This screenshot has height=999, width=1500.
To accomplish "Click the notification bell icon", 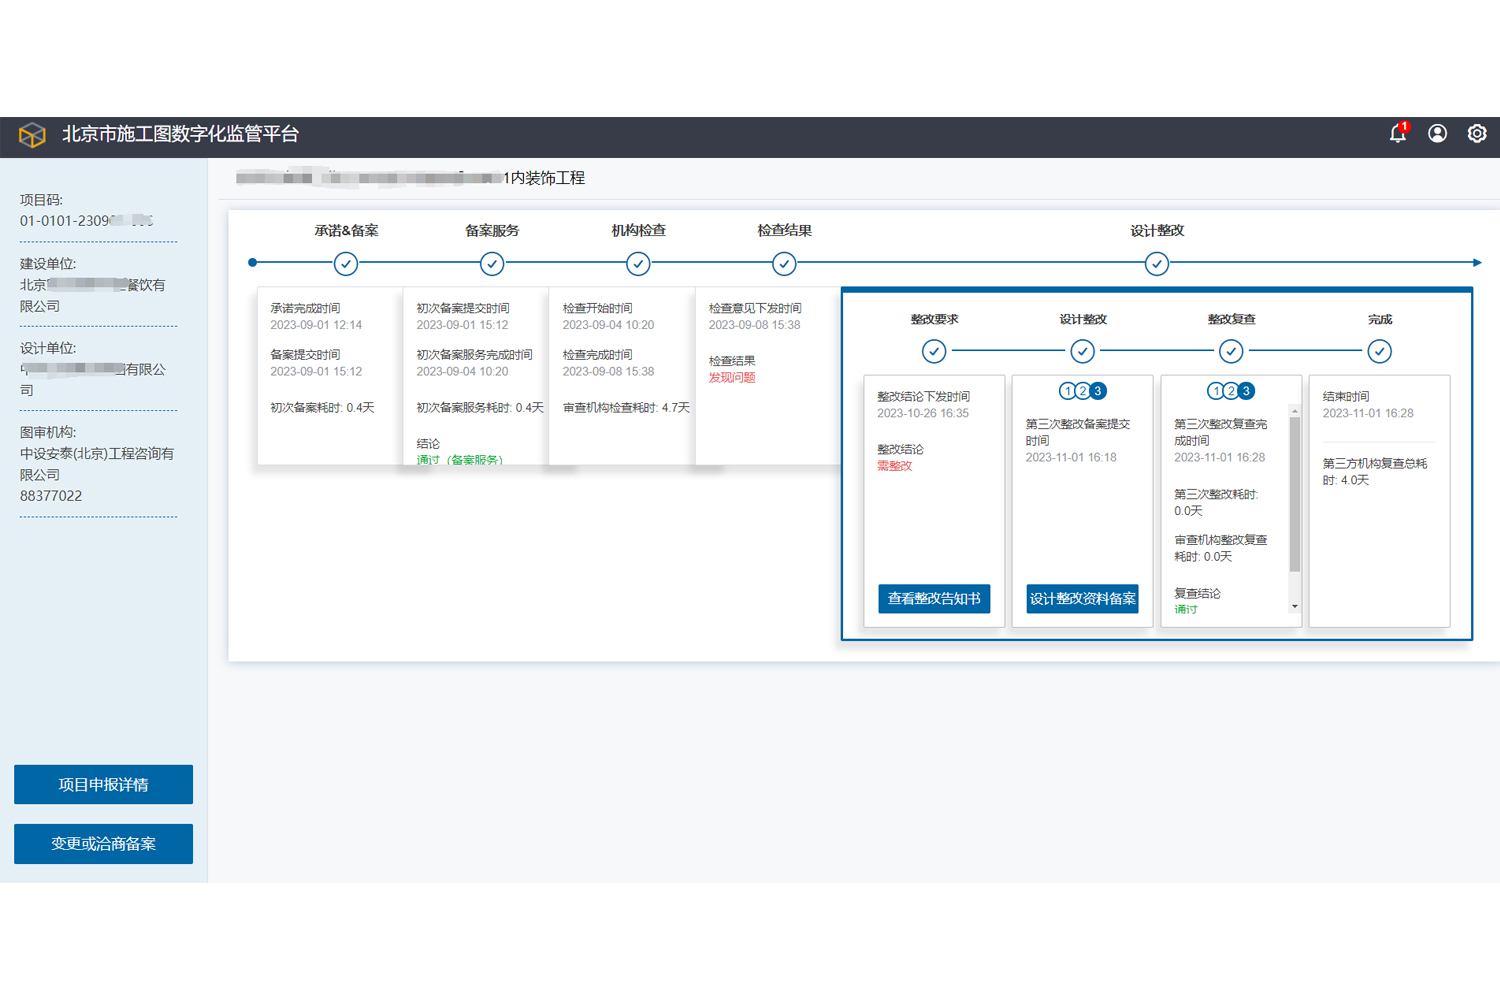I will click(1397, 134).
